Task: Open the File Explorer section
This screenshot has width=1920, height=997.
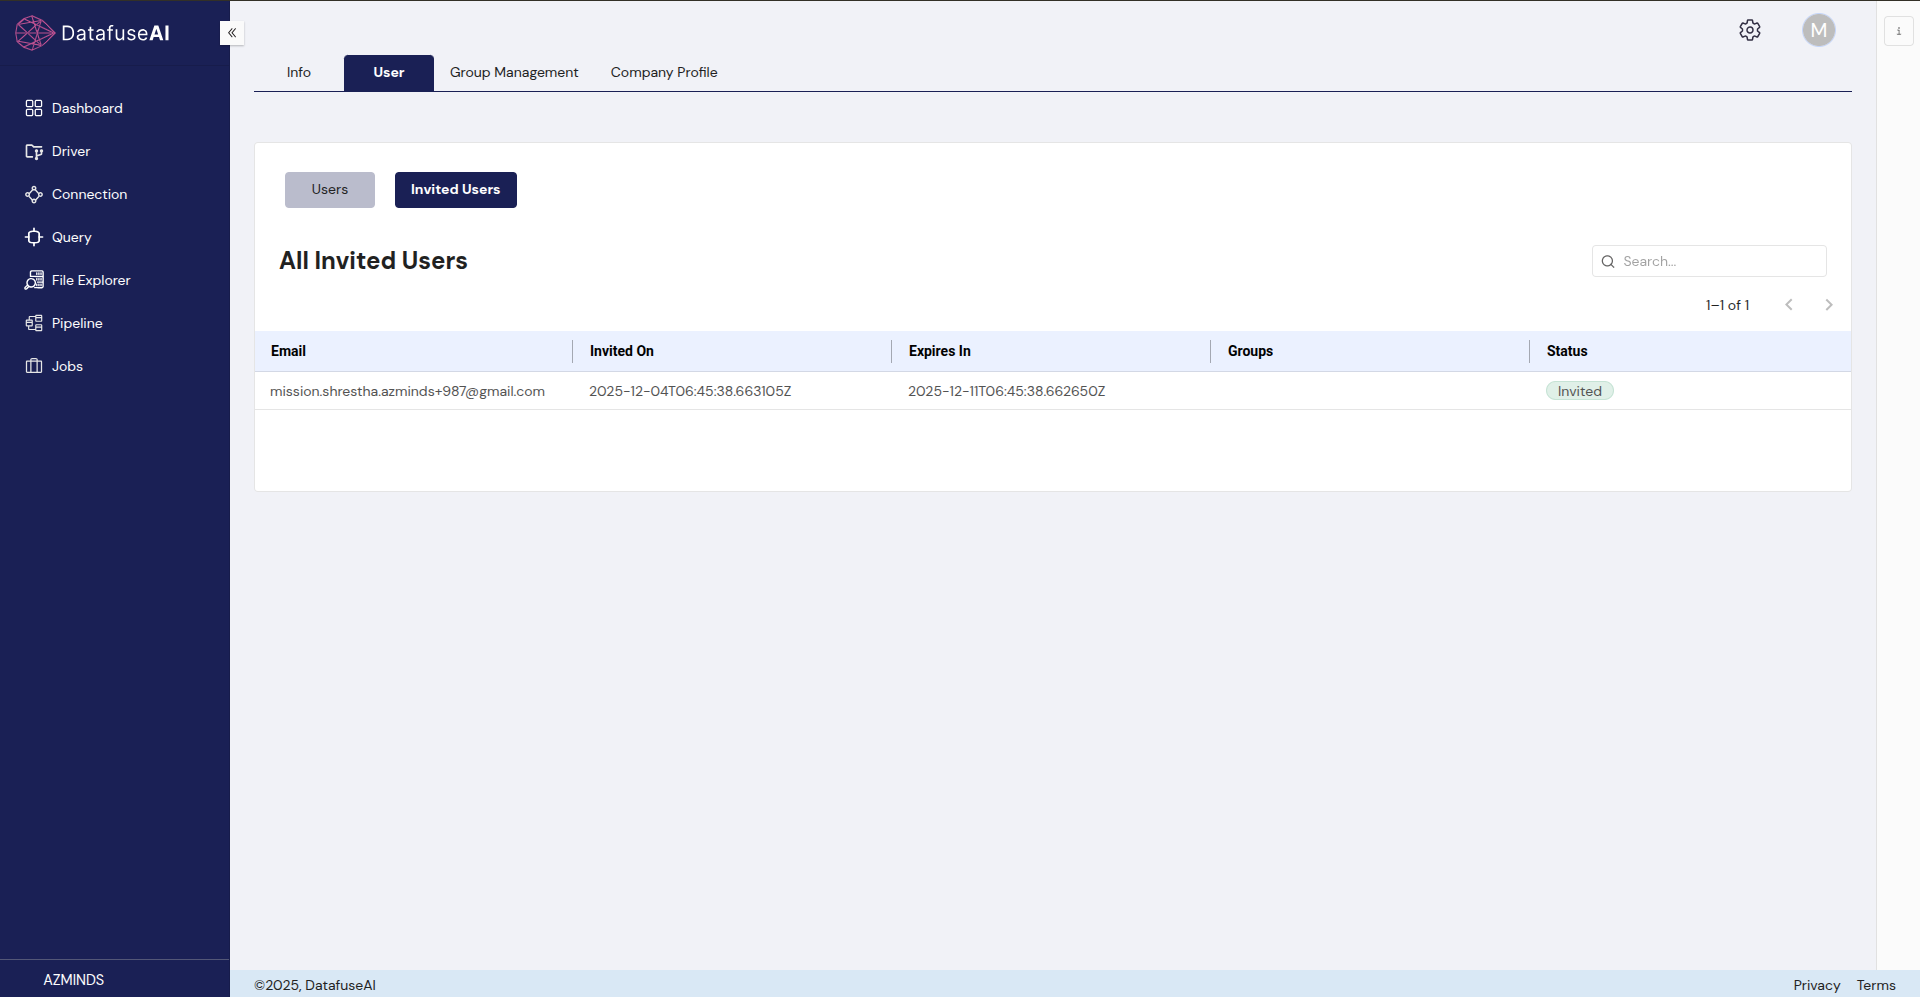Action: coord(91,280)
